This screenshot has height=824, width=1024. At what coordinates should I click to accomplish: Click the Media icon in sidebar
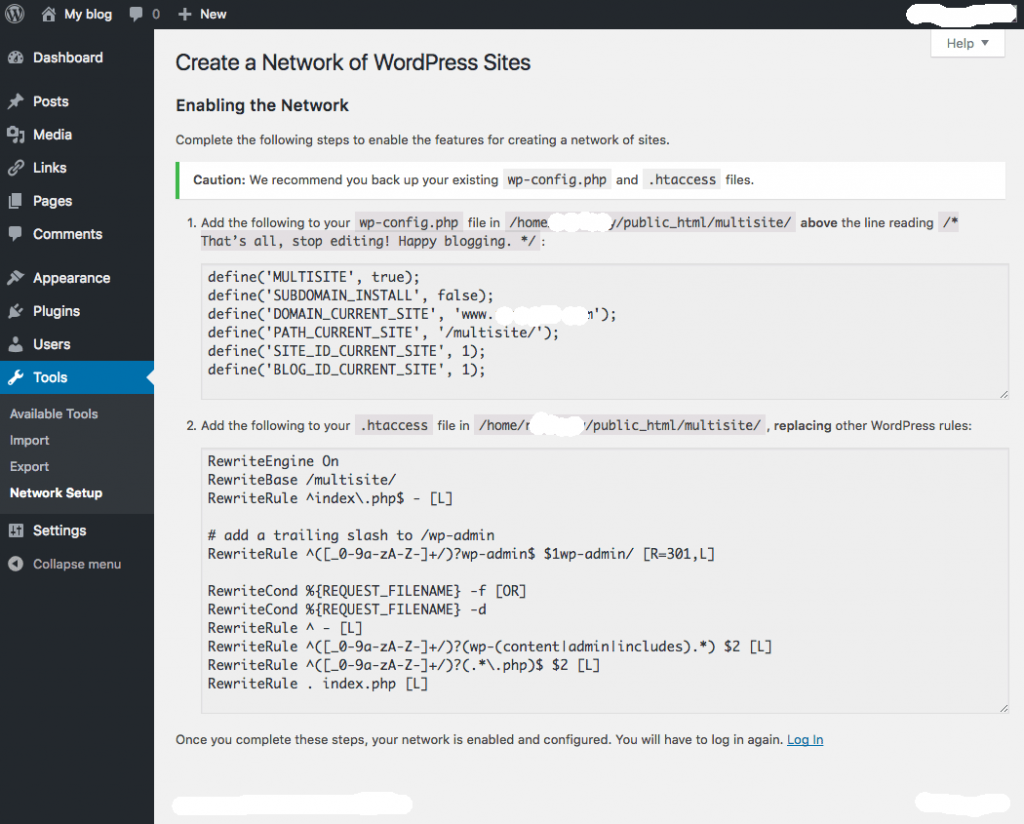pos(16,135)
